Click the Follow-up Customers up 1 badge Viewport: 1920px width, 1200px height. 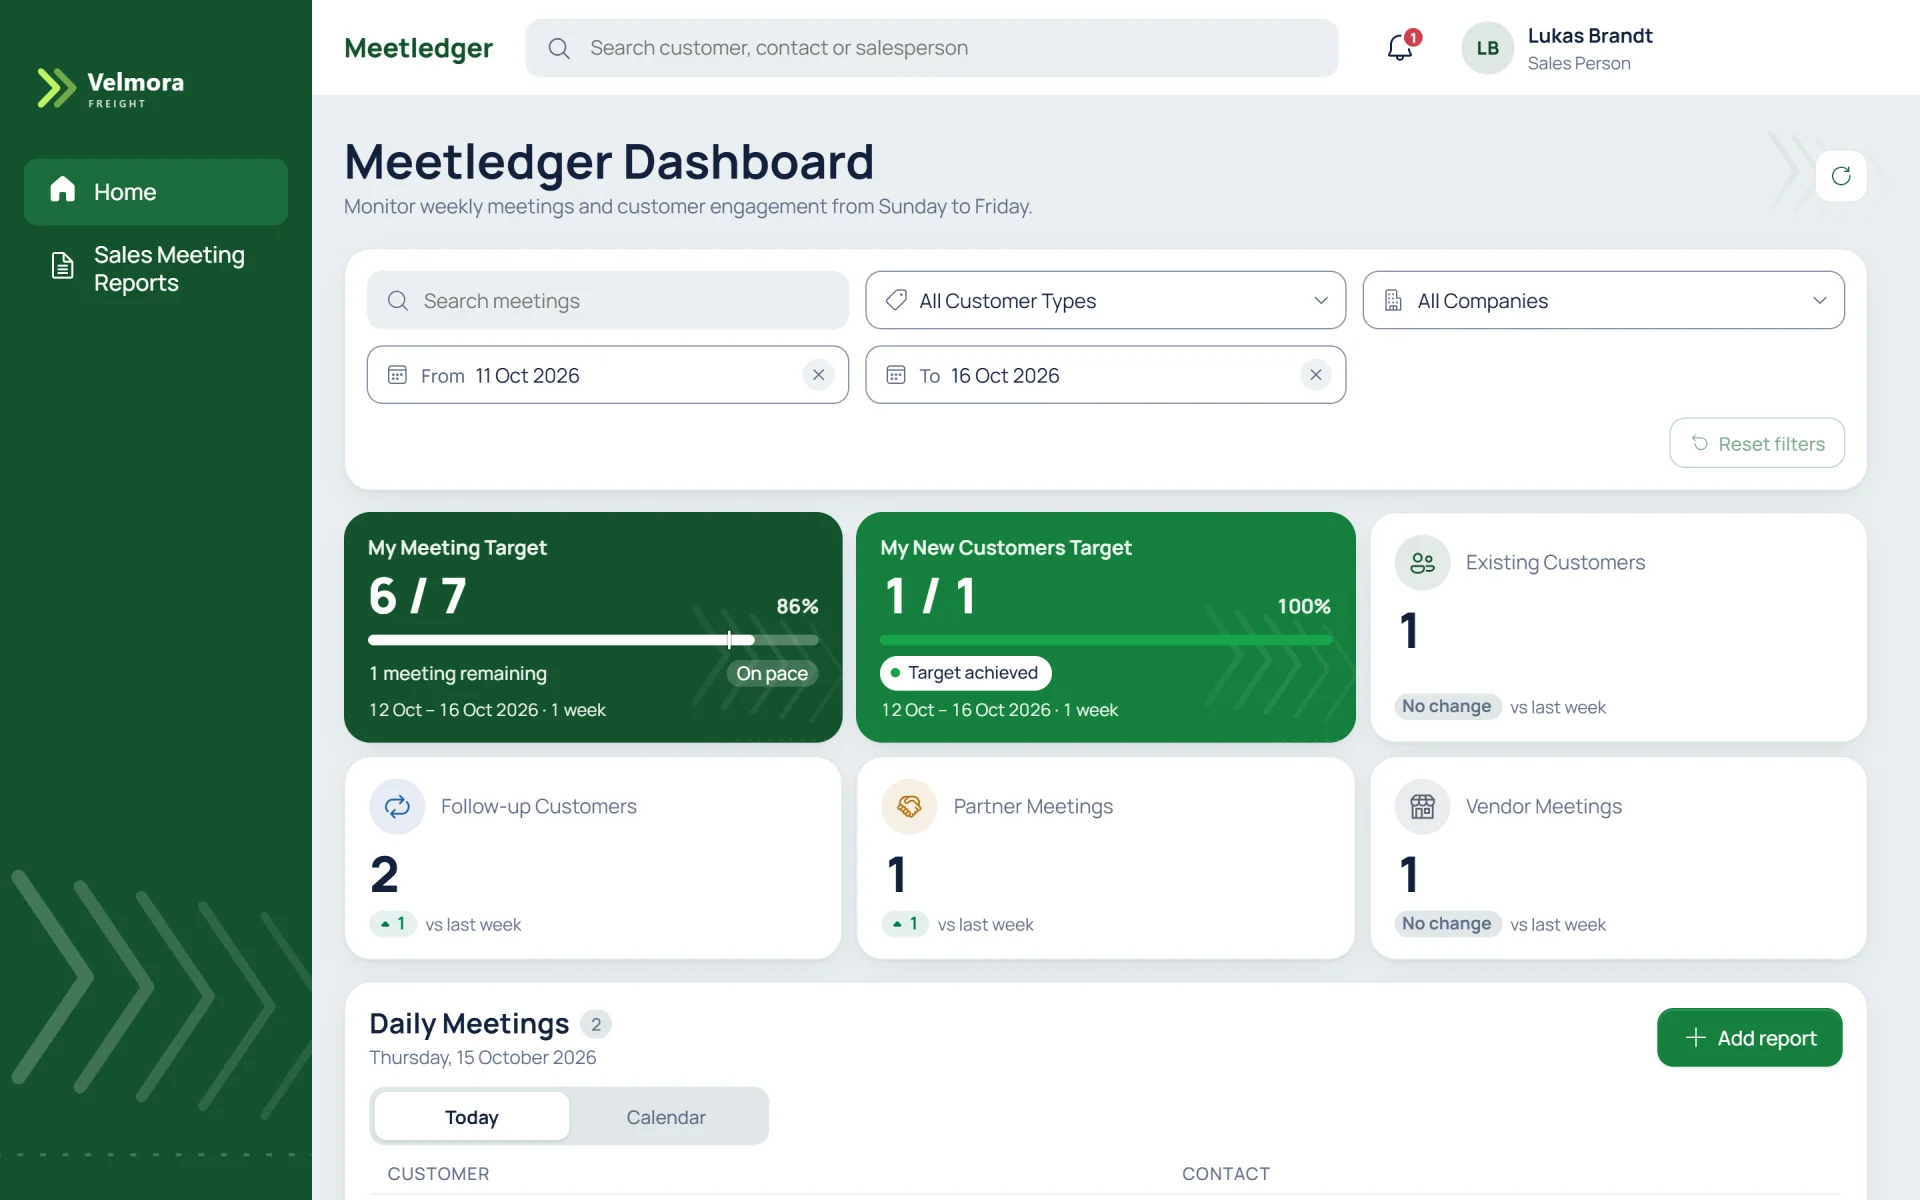393,924
